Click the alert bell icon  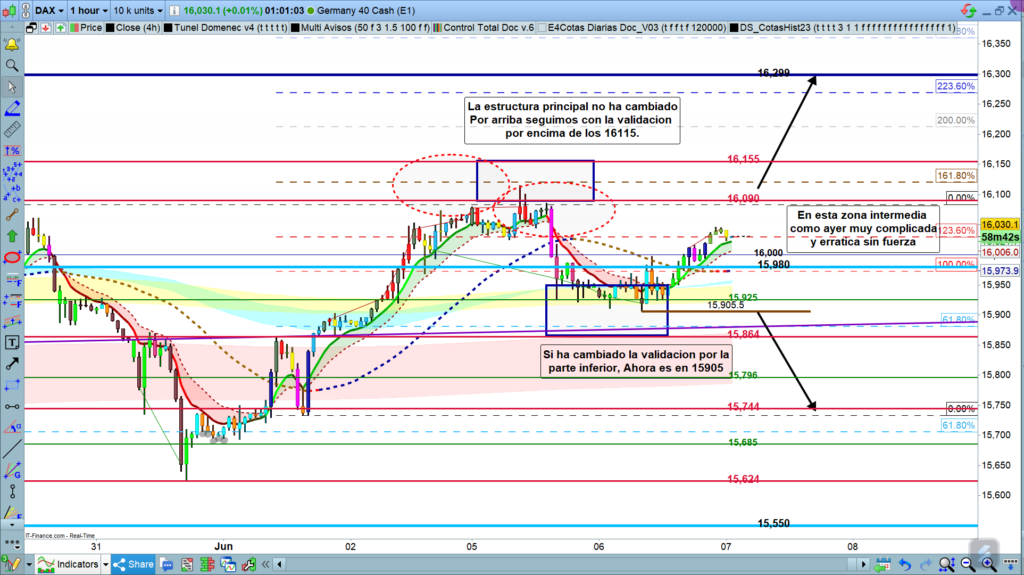tap(12, 45)
